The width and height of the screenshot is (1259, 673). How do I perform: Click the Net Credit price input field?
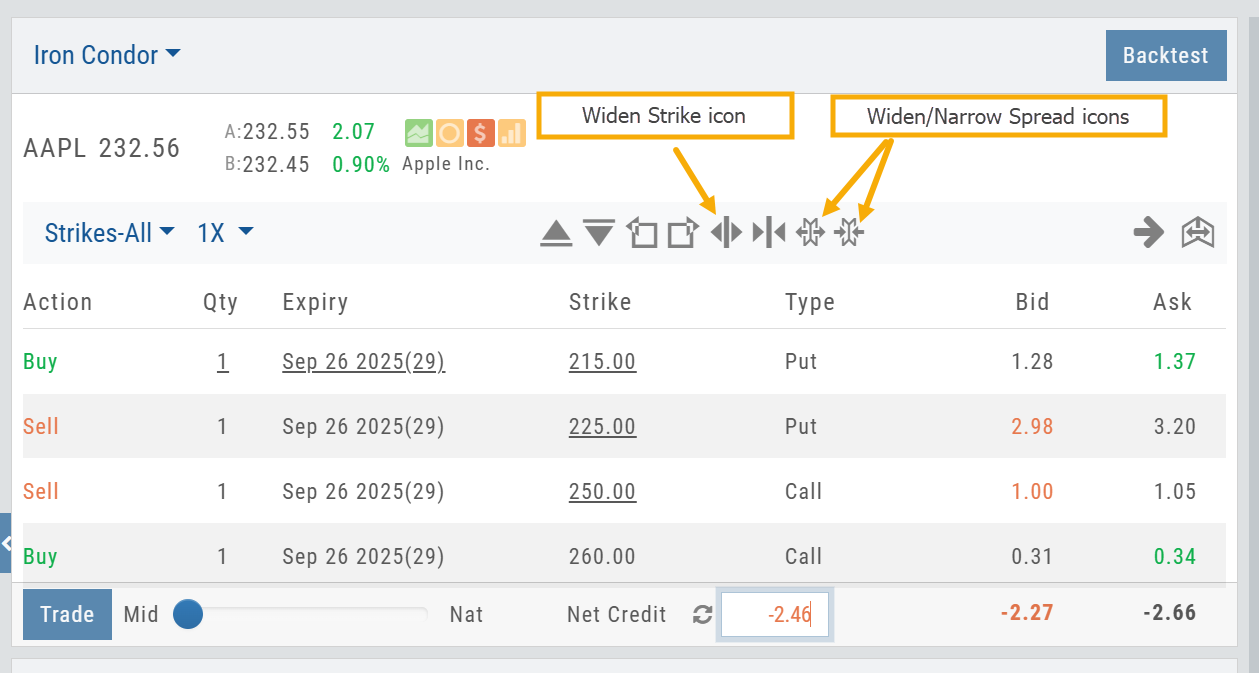click(773, 615)
